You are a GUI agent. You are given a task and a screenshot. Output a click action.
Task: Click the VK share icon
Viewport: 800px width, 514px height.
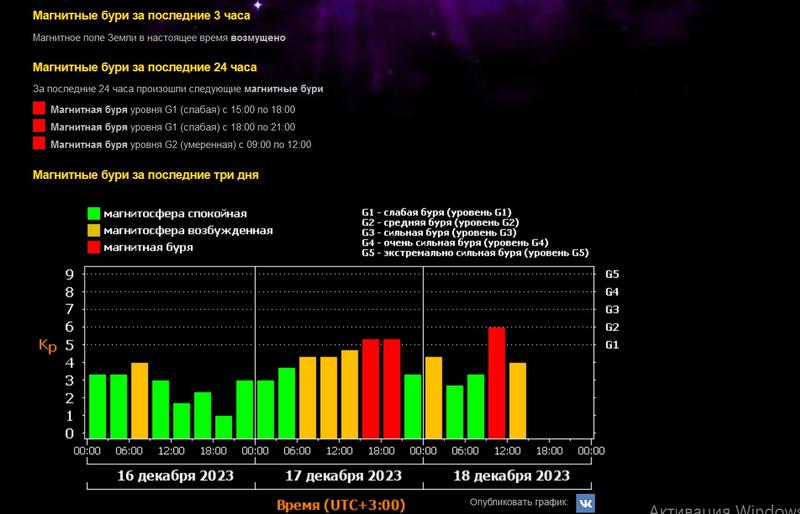point(584,502)
